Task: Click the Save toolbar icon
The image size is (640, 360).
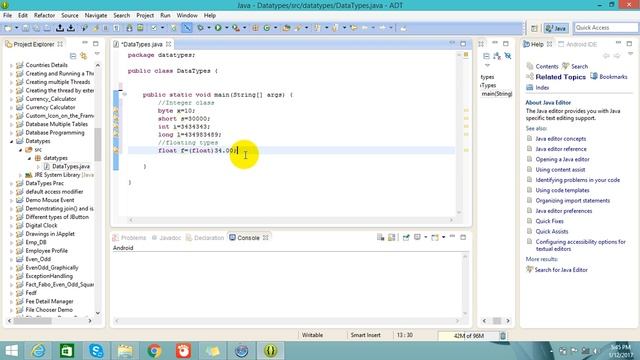Action: (x=26, y=28)
